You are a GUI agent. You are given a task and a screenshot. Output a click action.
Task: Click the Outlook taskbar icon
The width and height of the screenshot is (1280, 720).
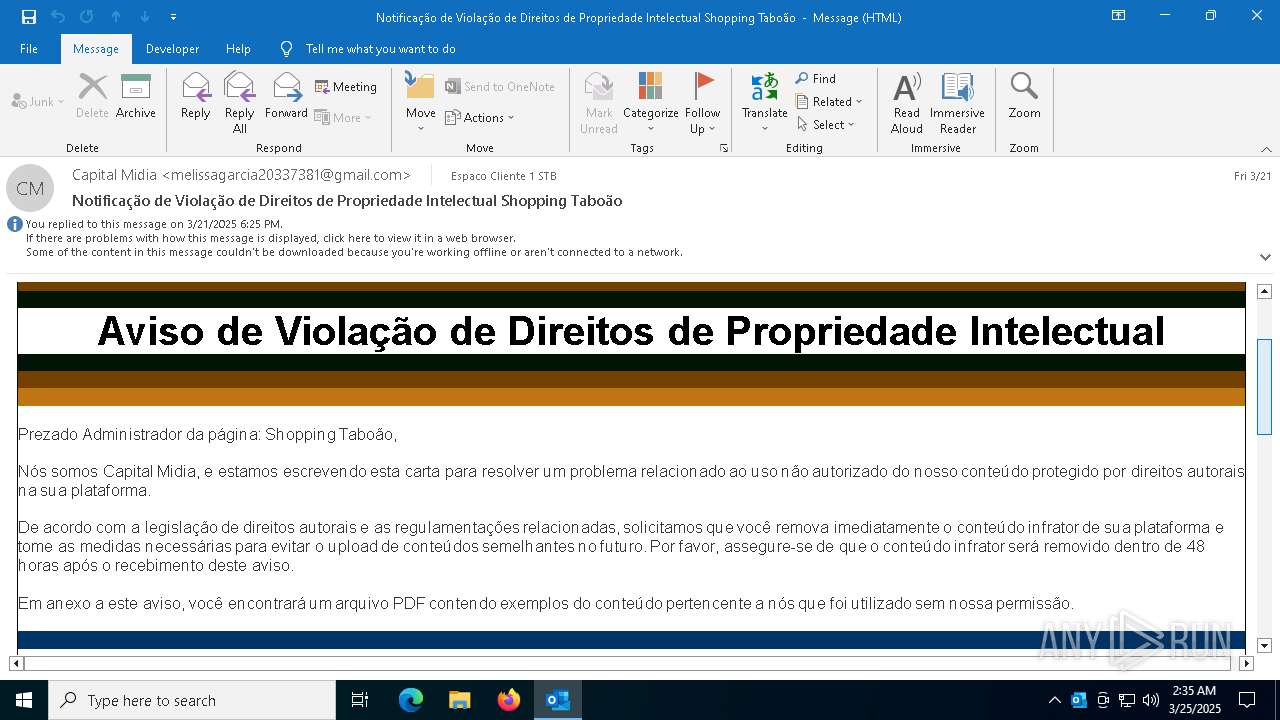(558, 700)
